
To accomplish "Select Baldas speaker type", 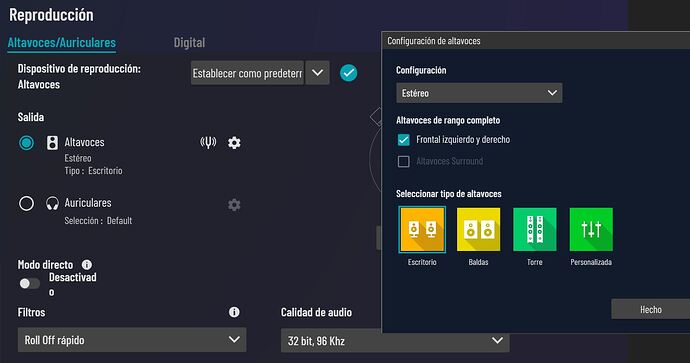I will tap(478, 230).
